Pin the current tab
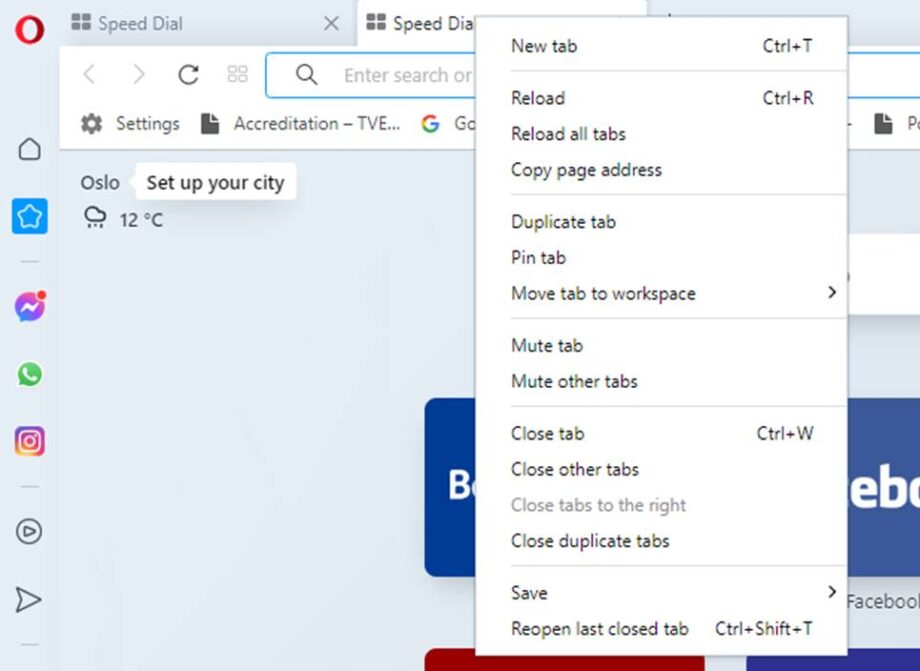The image size is (920, 671). 537,257
